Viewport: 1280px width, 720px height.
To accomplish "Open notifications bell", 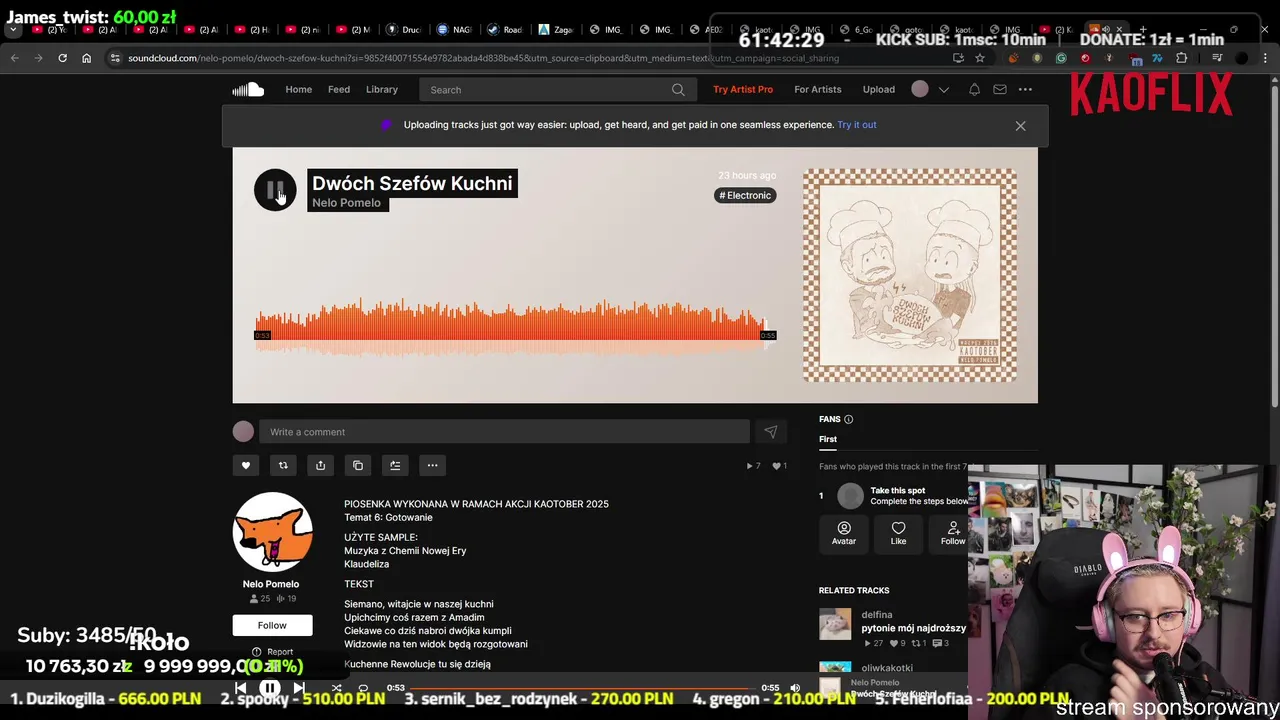I will (974, 90).
